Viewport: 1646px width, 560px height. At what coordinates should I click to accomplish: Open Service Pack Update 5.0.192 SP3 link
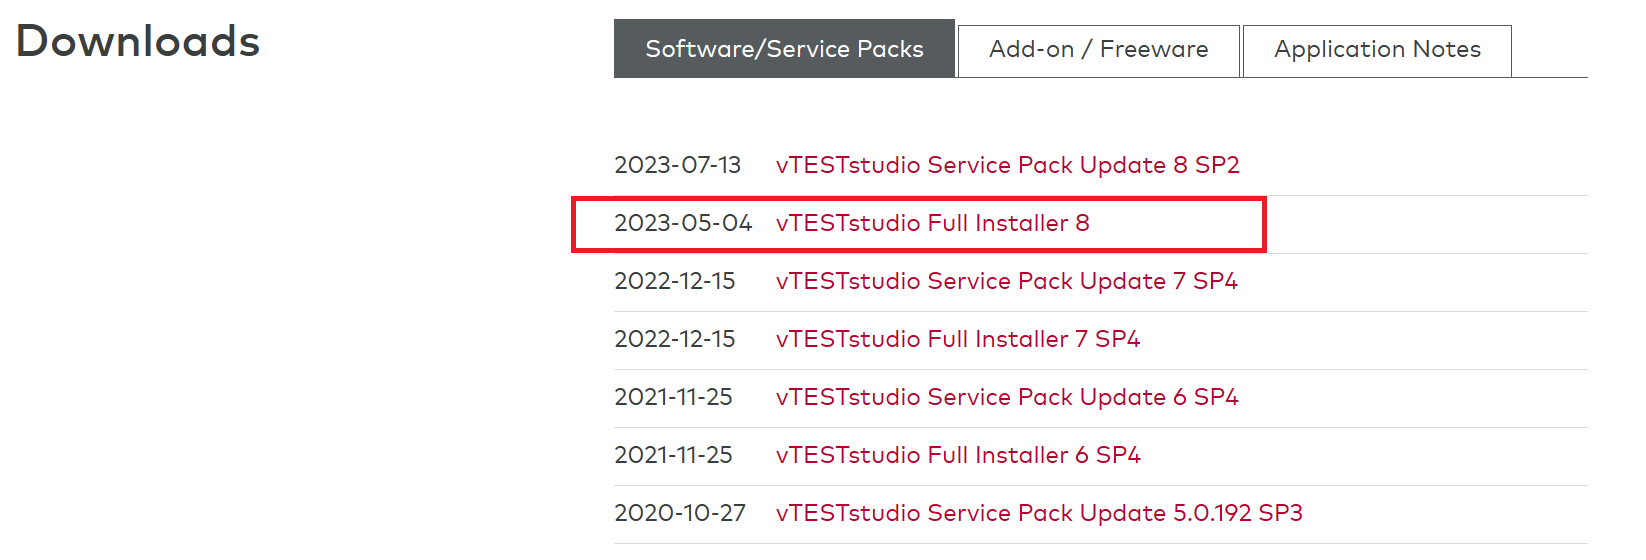pos(1038,513)
